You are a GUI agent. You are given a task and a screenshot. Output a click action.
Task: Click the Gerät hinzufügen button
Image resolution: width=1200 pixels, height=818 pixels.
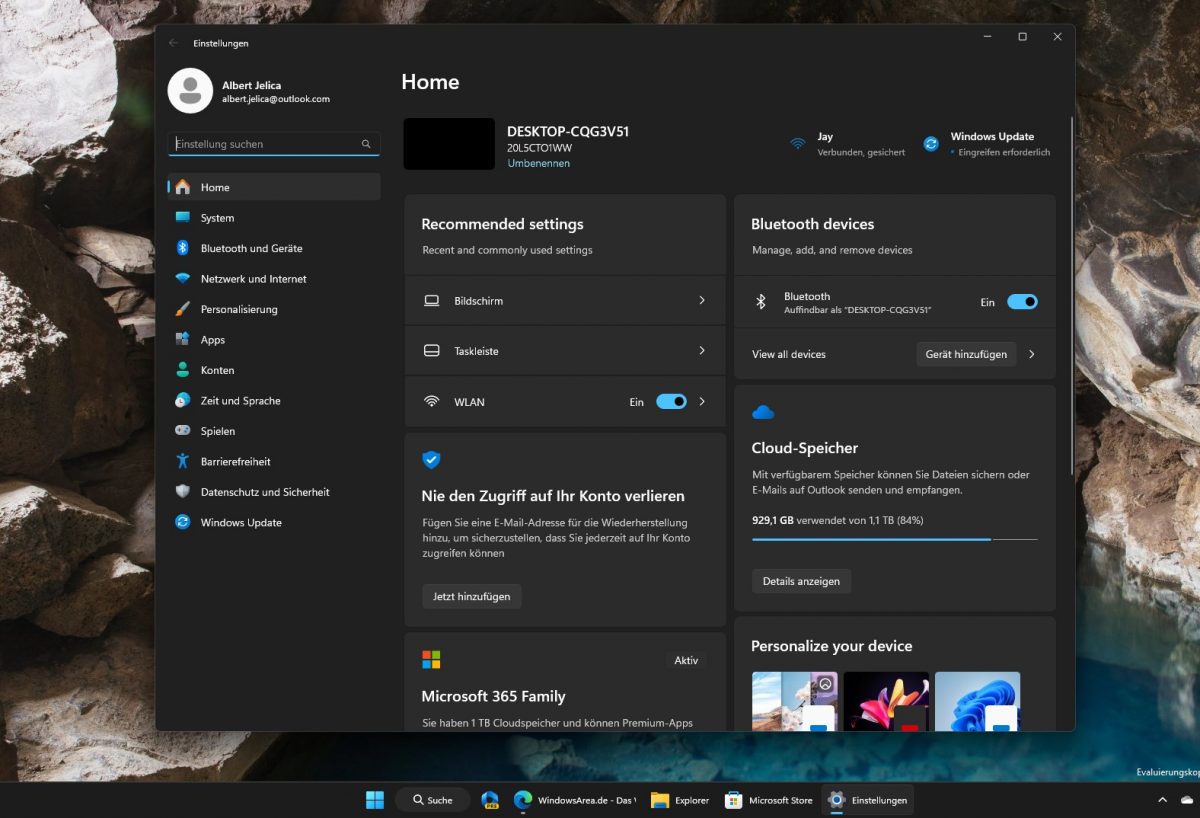pyautogui.click(x=966, y=354)
